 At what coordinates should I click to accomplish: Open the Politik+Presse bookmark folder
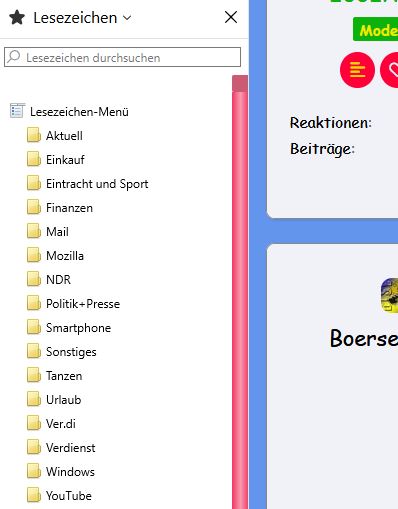[x=83, y=304]
